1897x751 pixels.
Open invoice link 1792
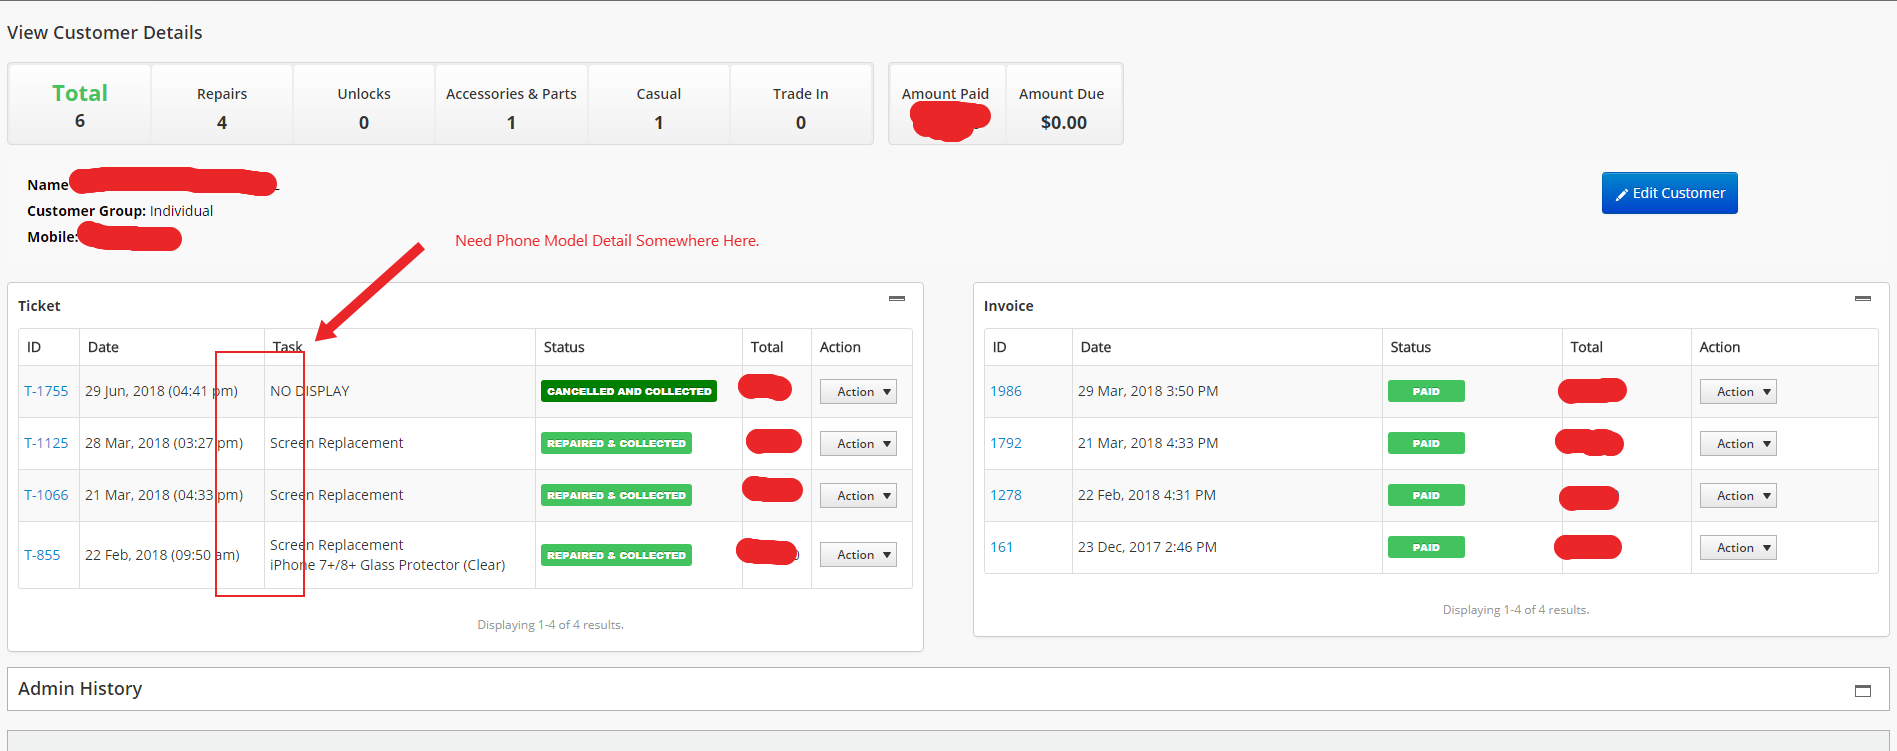click(x=1006, y=443)
